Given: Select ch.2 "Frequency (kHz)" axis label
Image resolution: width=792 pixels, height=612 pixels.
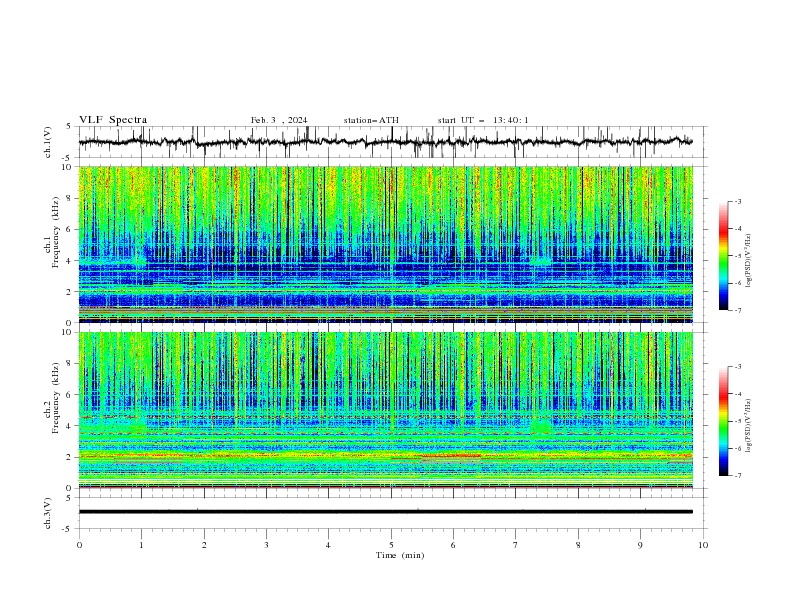Looking at the screenshot, I should coord(56,398).
